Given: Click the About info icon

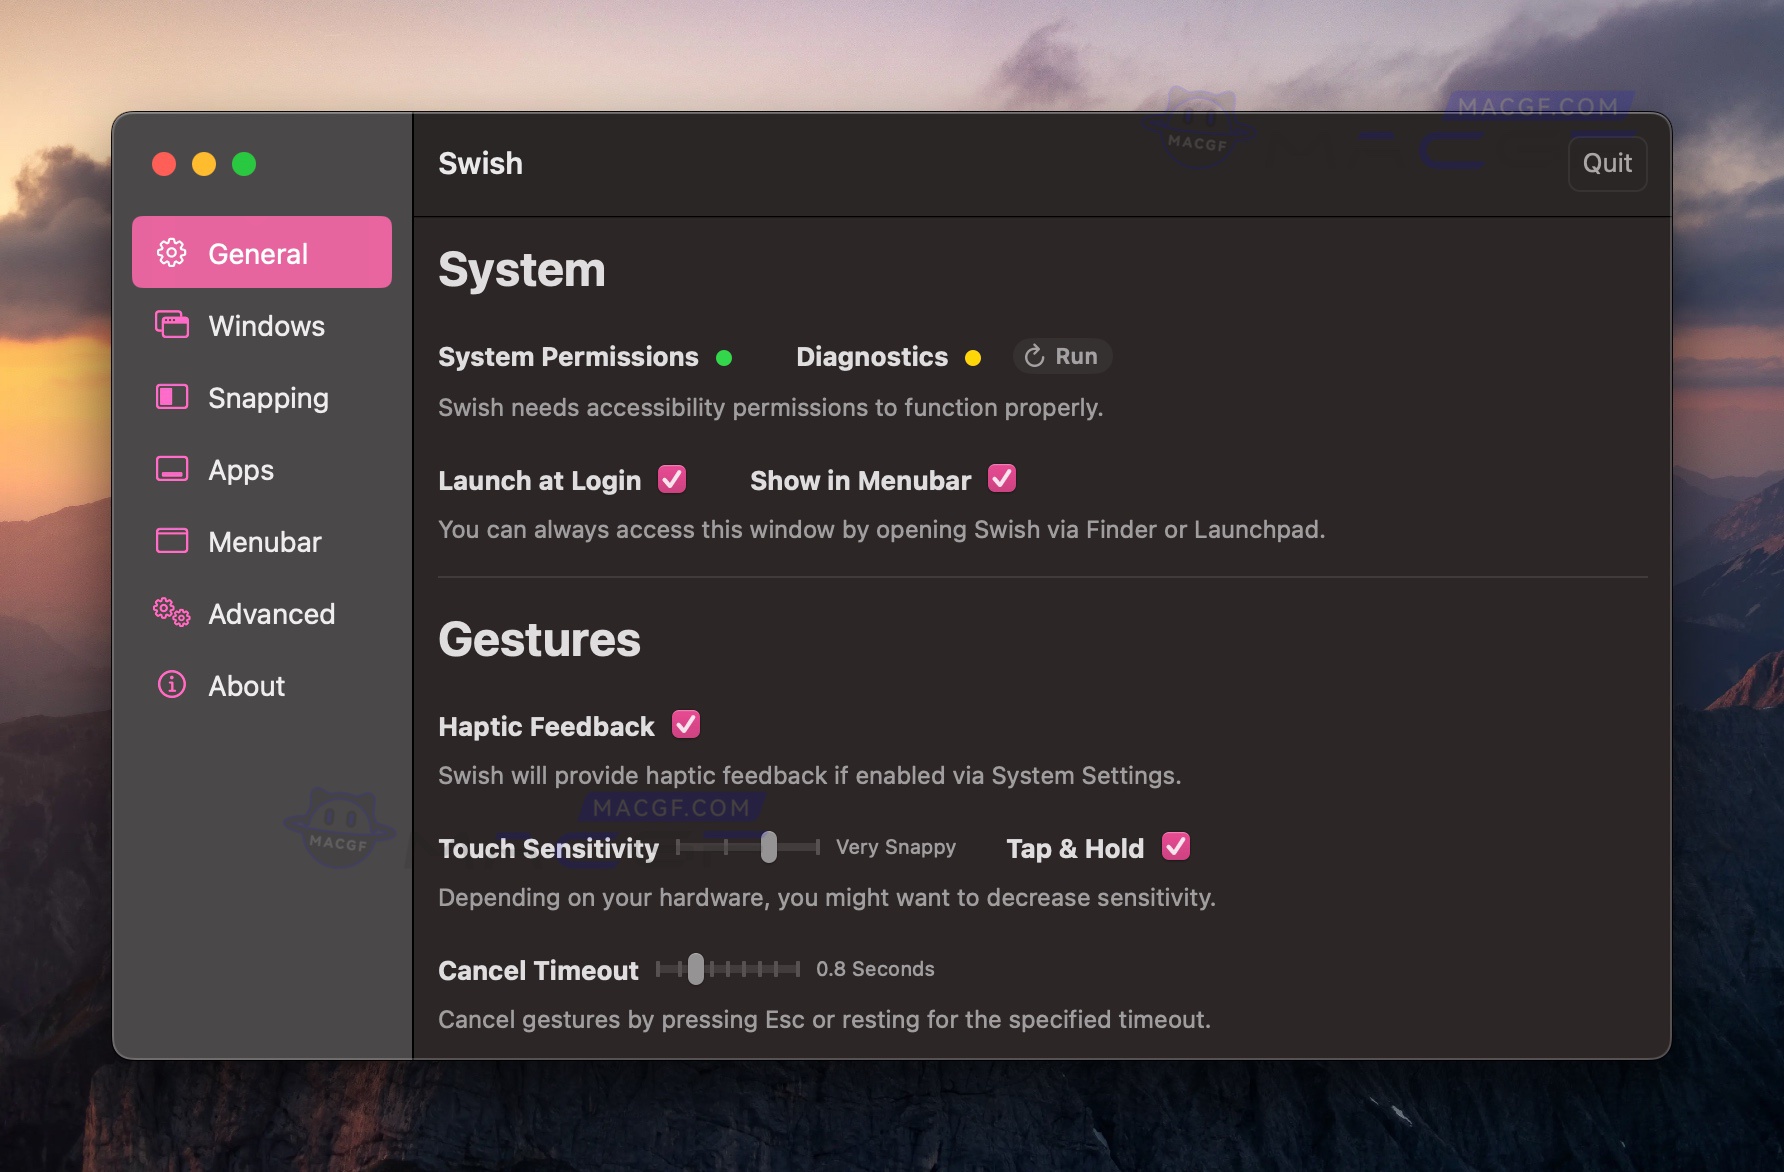Looking at the screenshot, I should (170, 685).
